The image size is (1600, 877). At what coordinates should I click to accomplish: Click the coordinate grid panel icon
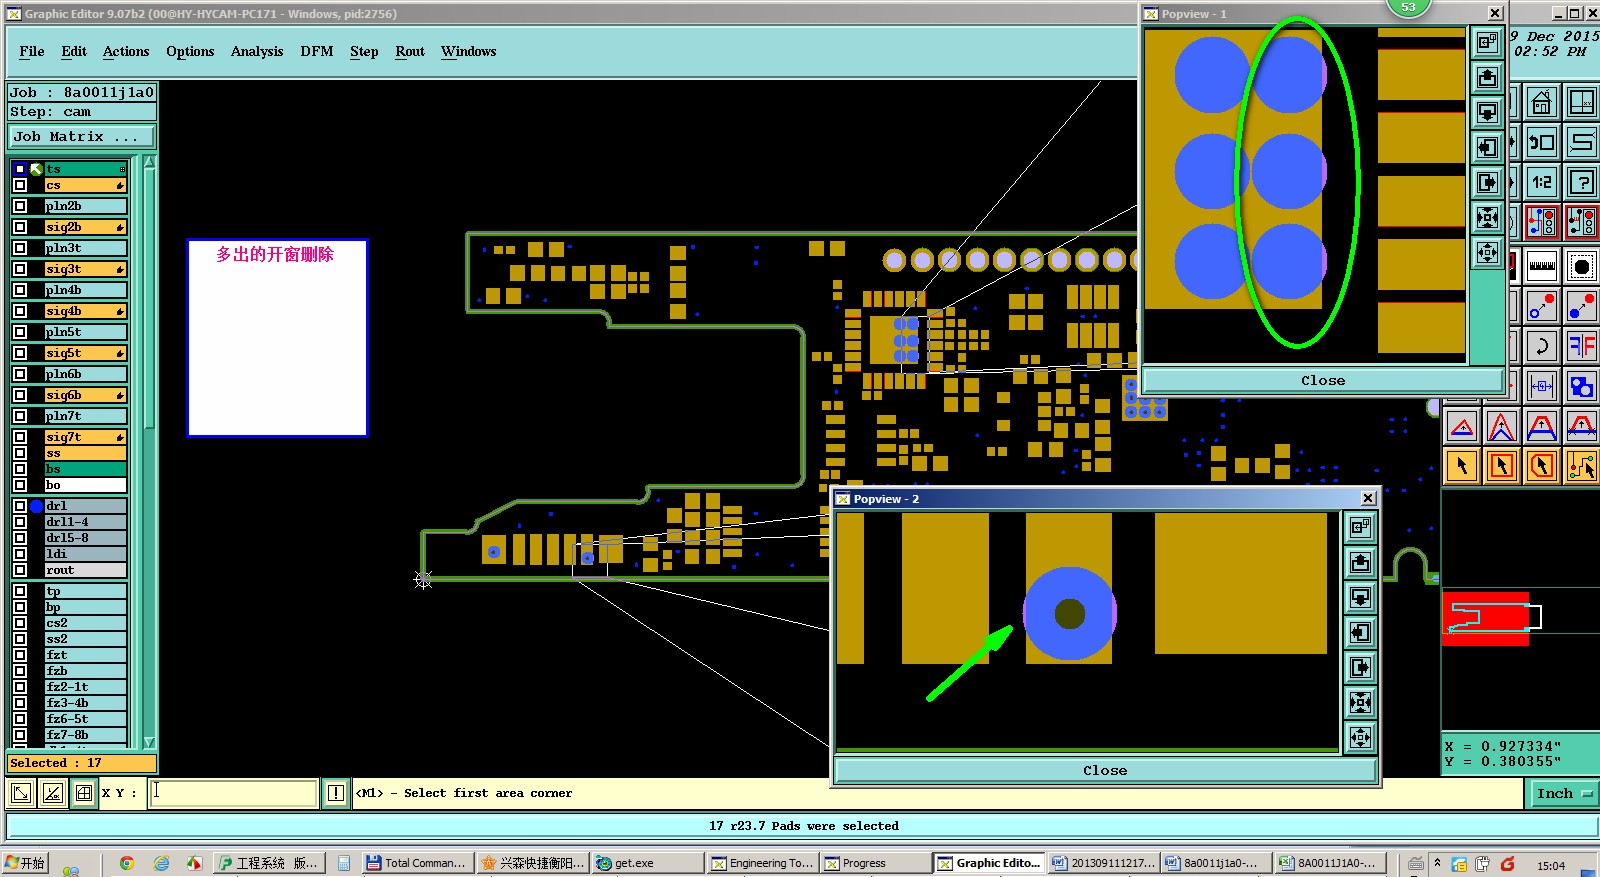[1582, 102]
